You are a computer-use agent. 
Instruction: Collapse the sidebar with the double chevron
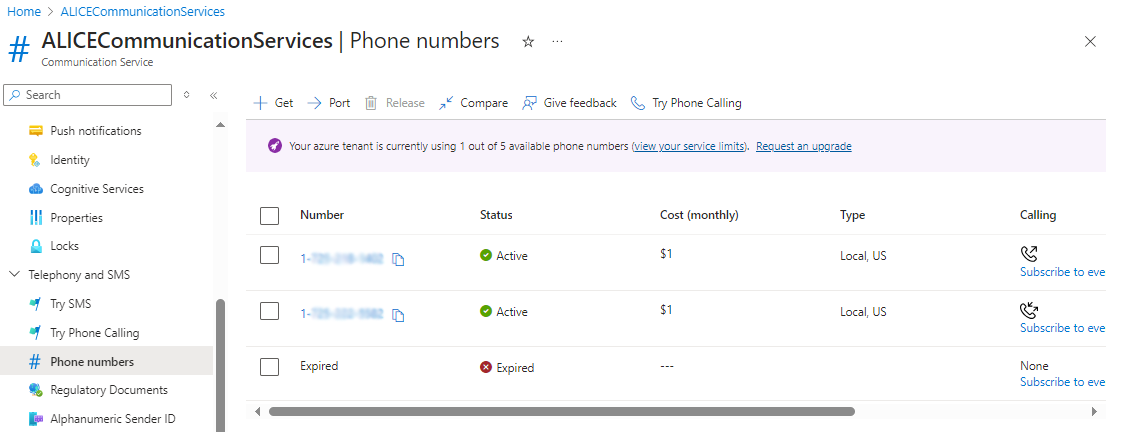213,95
